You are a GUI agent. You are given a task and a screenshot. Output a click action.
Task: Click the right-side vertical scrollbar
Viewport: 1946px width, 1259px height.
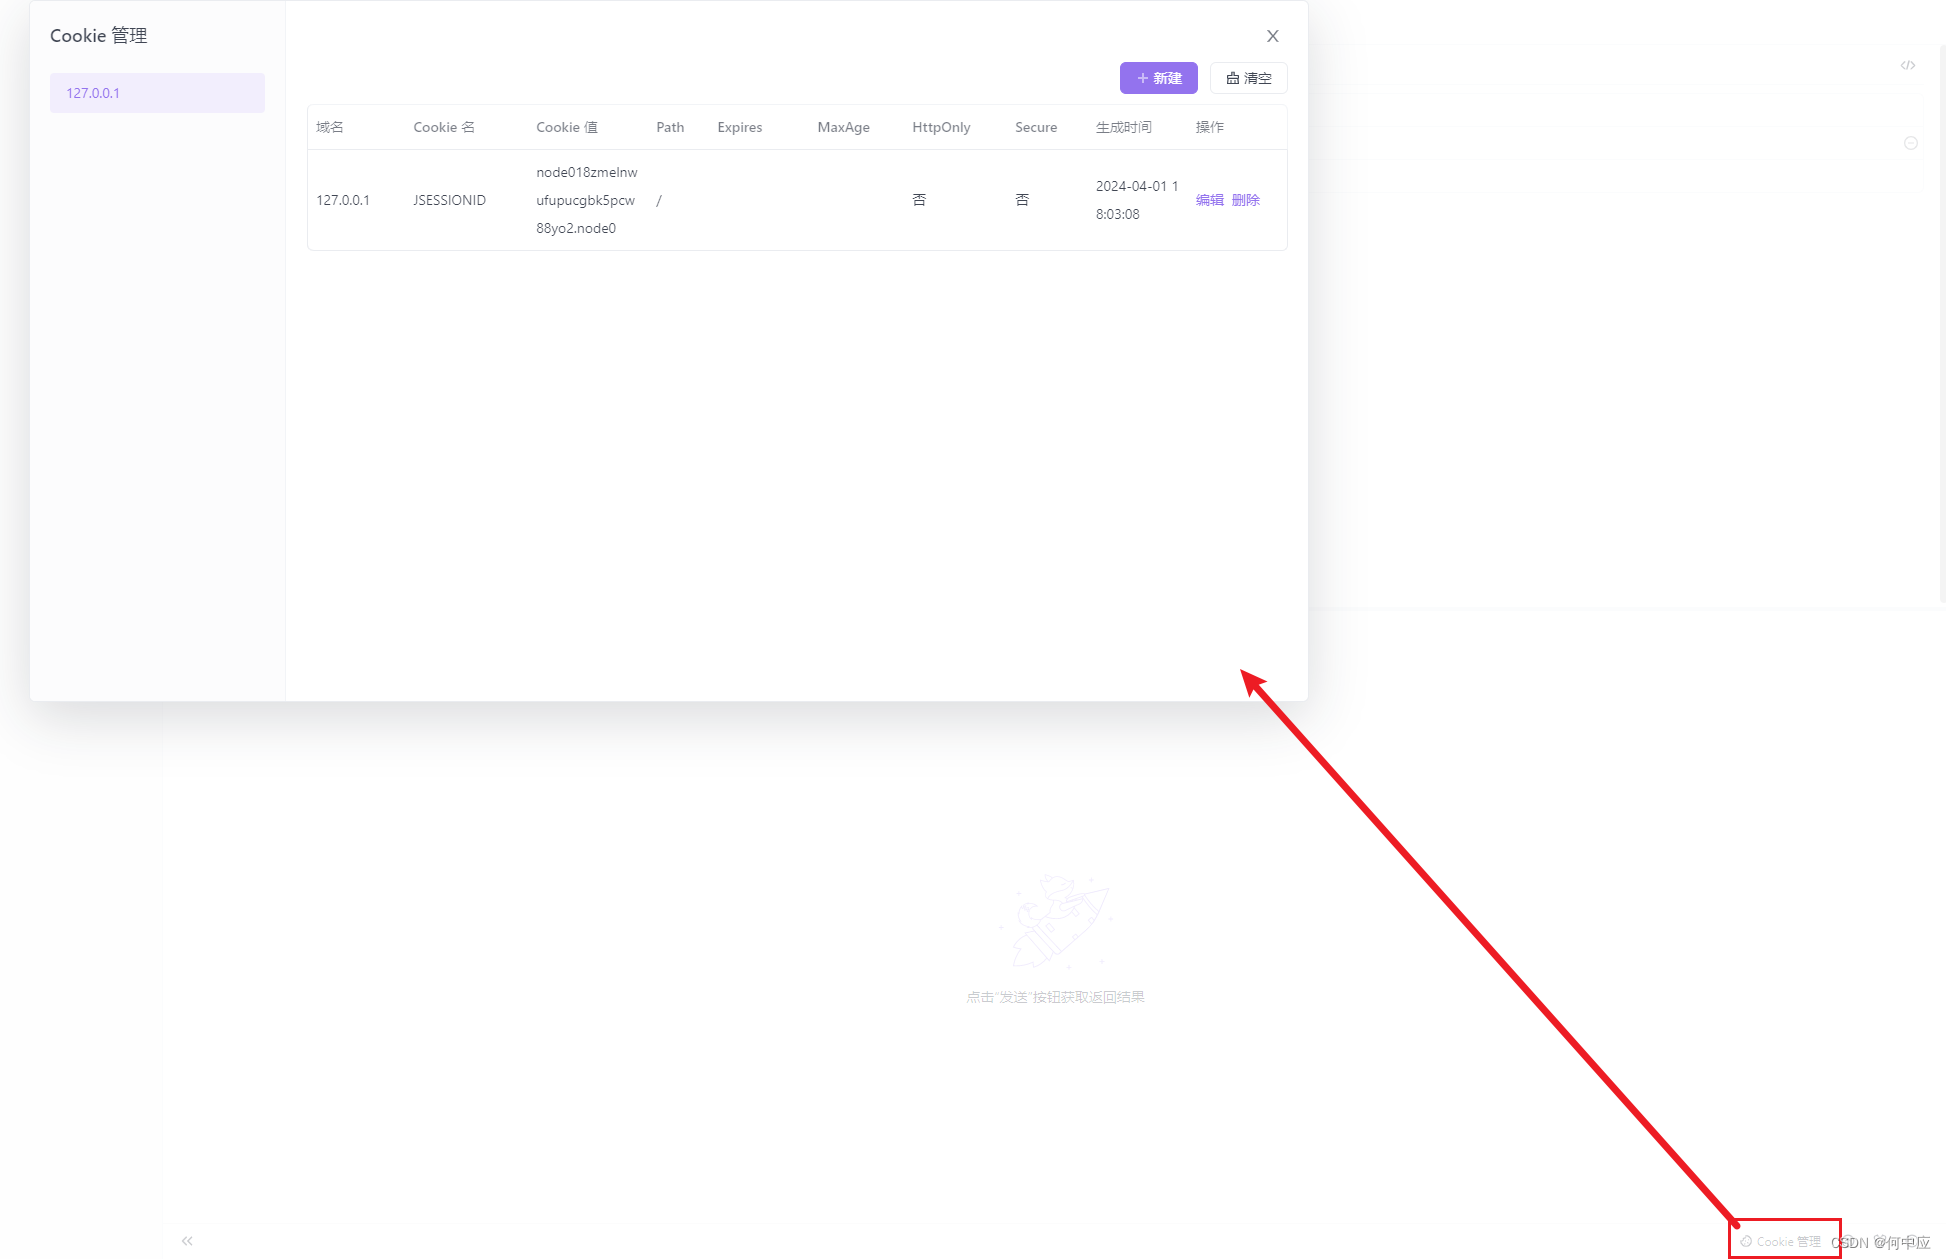pyautogui.click(x=1941, y=320)
